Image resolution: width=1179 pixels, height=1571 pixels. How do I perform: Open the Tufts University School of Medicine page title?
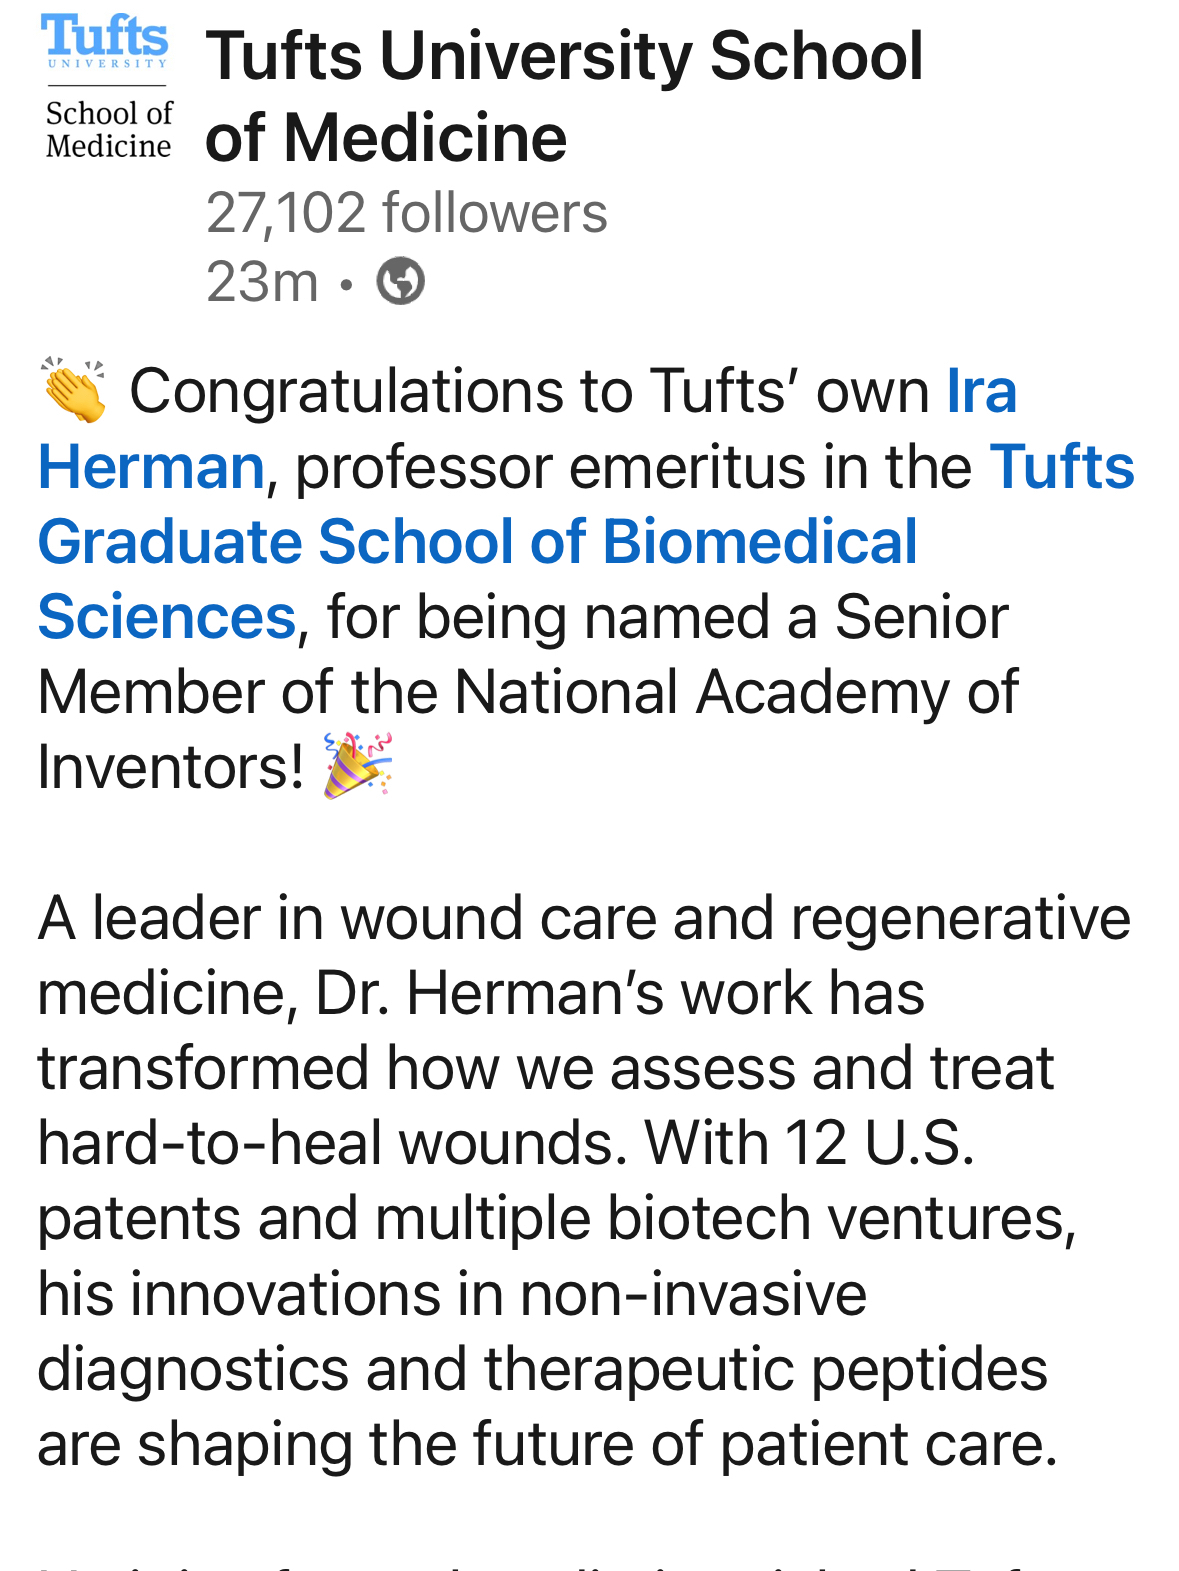pyautogui.click(x=564, y=96)
